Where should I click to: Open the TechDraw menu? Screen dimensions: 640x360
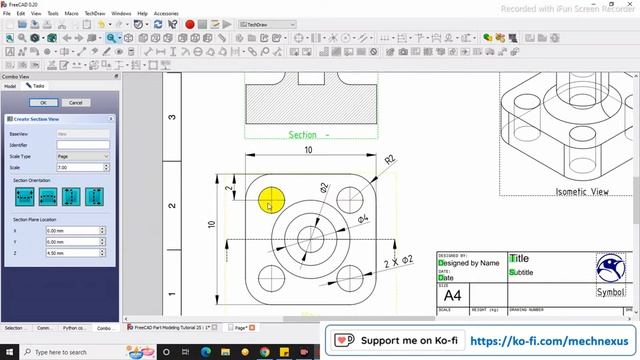(x=95, y=13)
